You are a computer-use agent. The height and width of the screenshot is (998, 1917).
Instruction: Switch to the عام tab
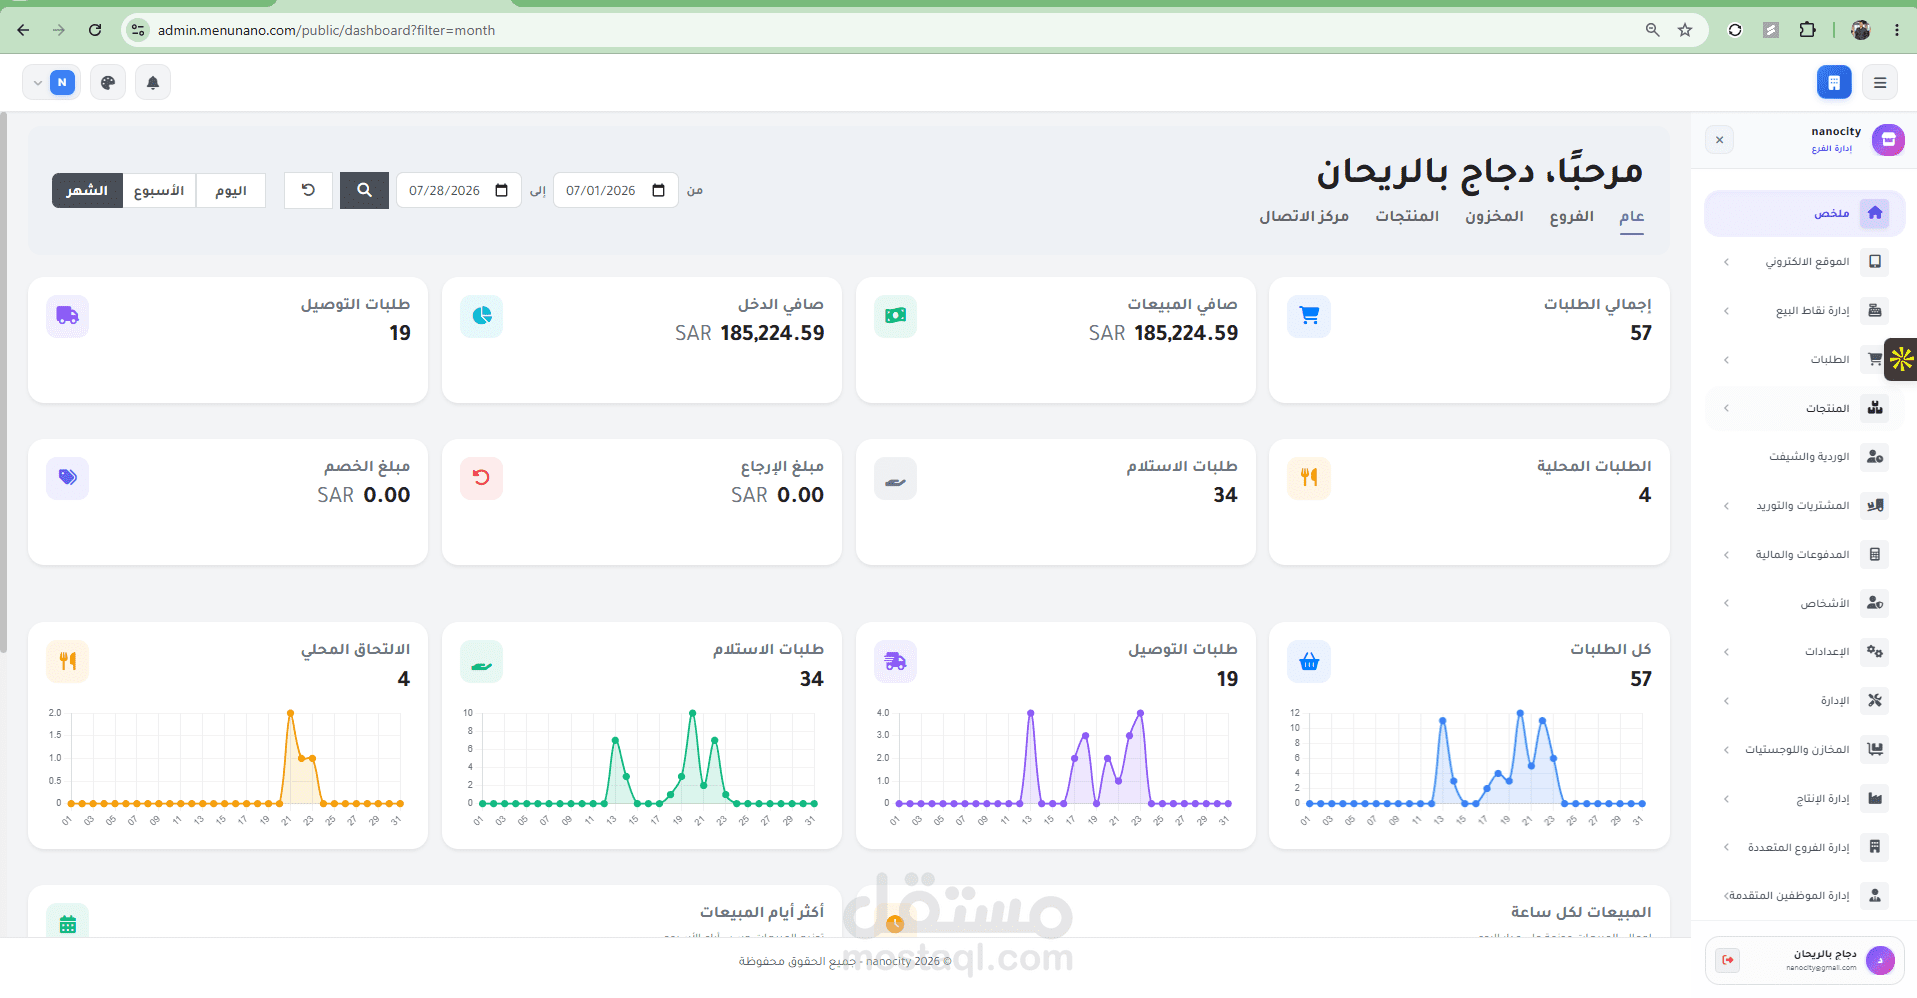pos(1632,217)
